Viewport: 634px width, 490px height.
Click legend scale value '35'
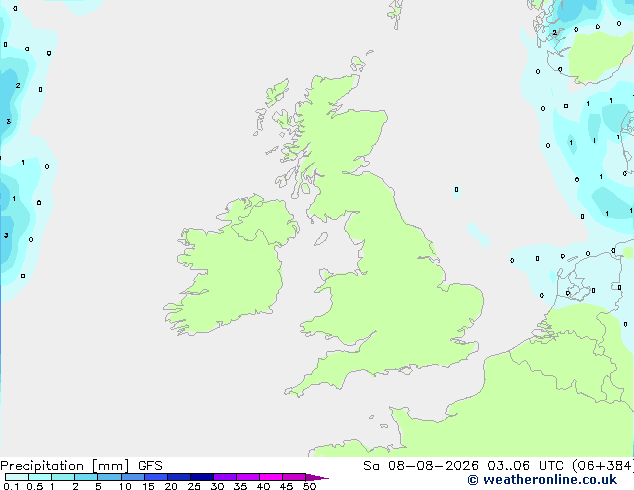pos(240,486)
